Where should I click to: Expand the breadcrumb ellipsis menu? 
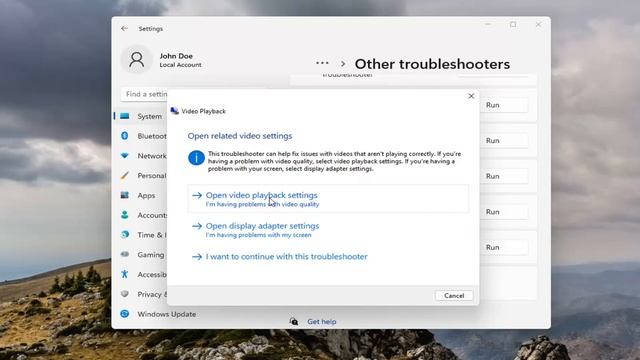click(x=322, y=63)
